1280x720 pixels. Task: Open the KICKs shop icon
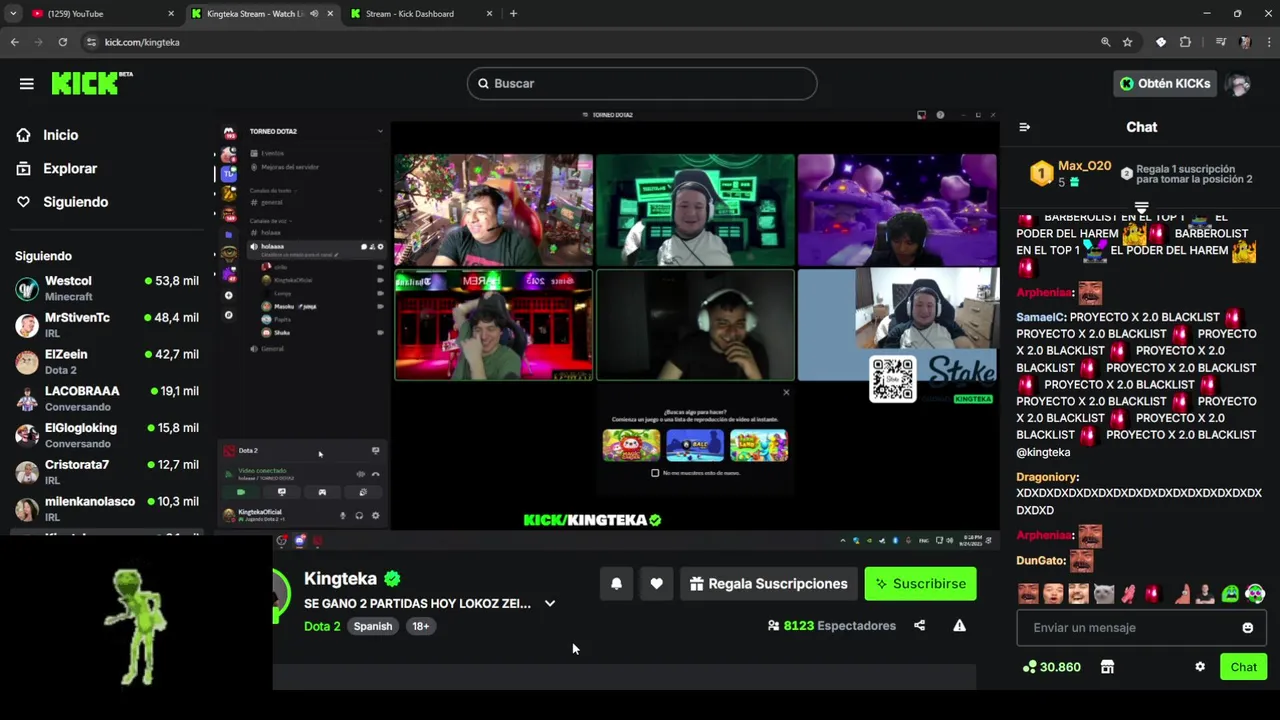point(1107,667)
